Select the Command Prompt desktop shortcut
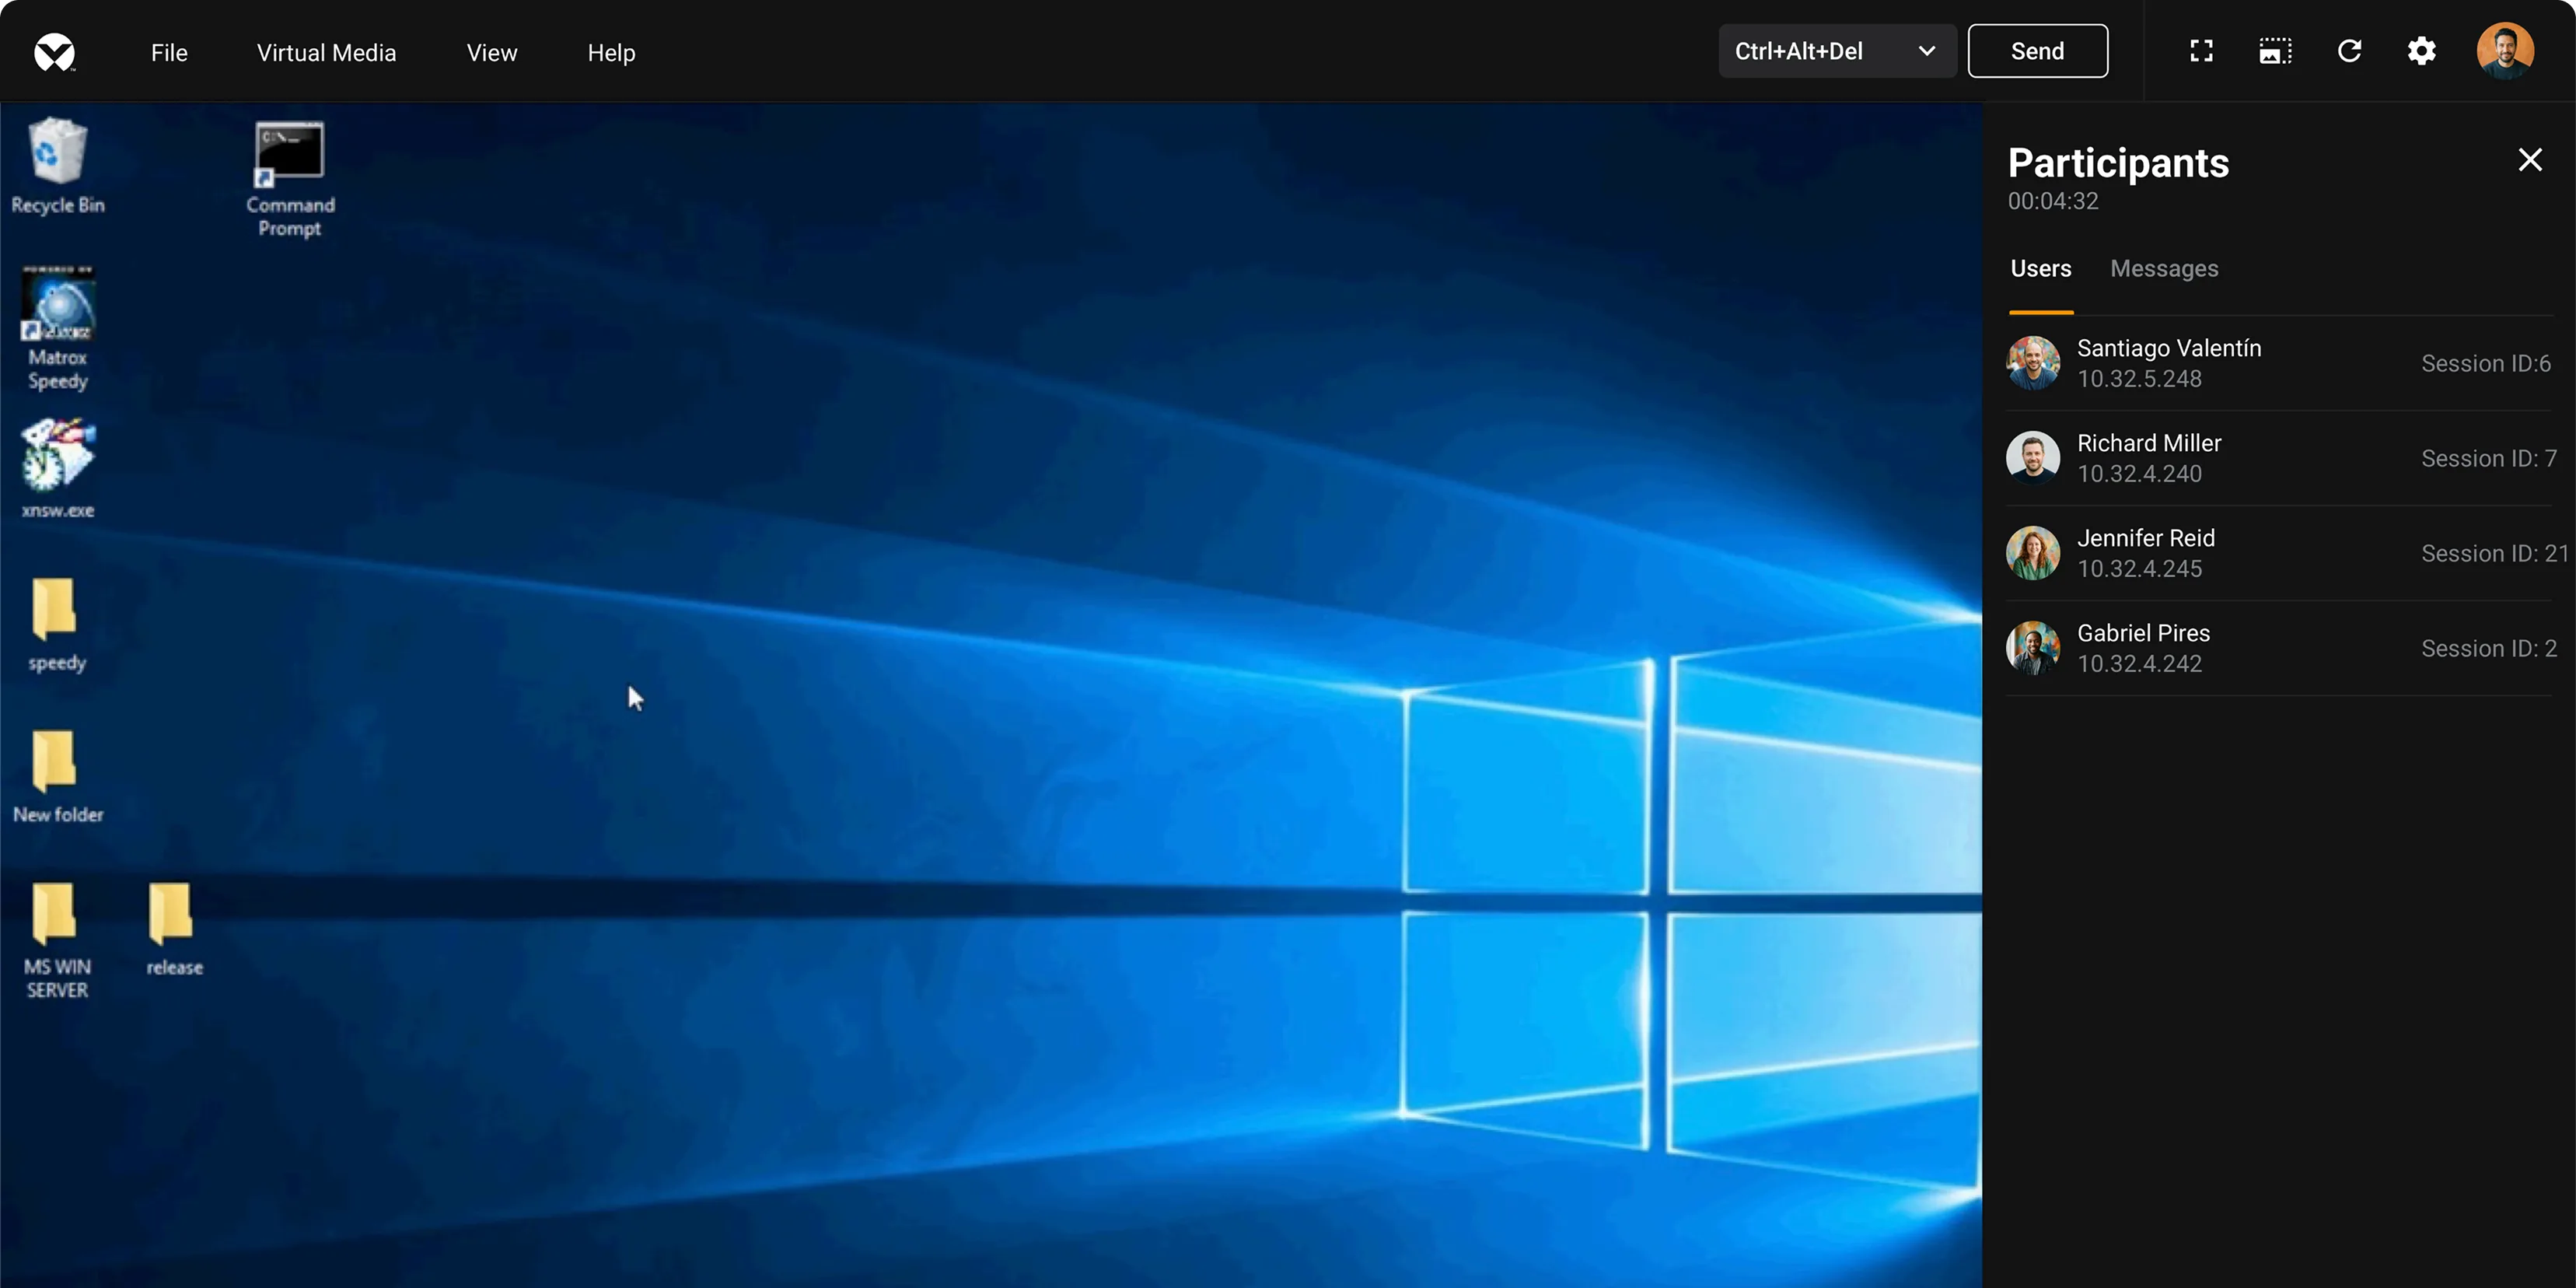Screen dimensions: 2576x1288 tap(290, 179)
